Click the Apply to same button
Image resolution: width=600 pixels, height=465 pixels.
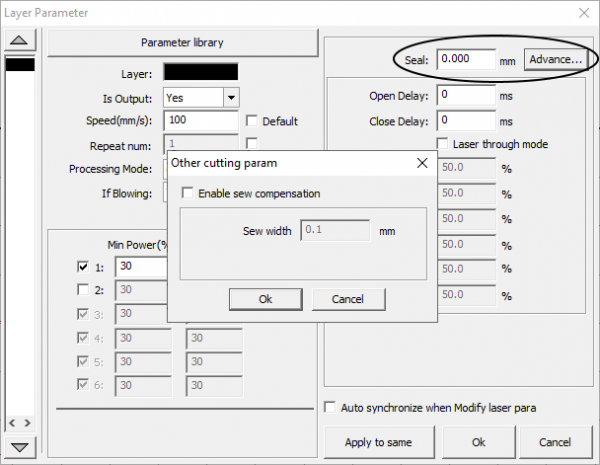(x=379, y=442)
